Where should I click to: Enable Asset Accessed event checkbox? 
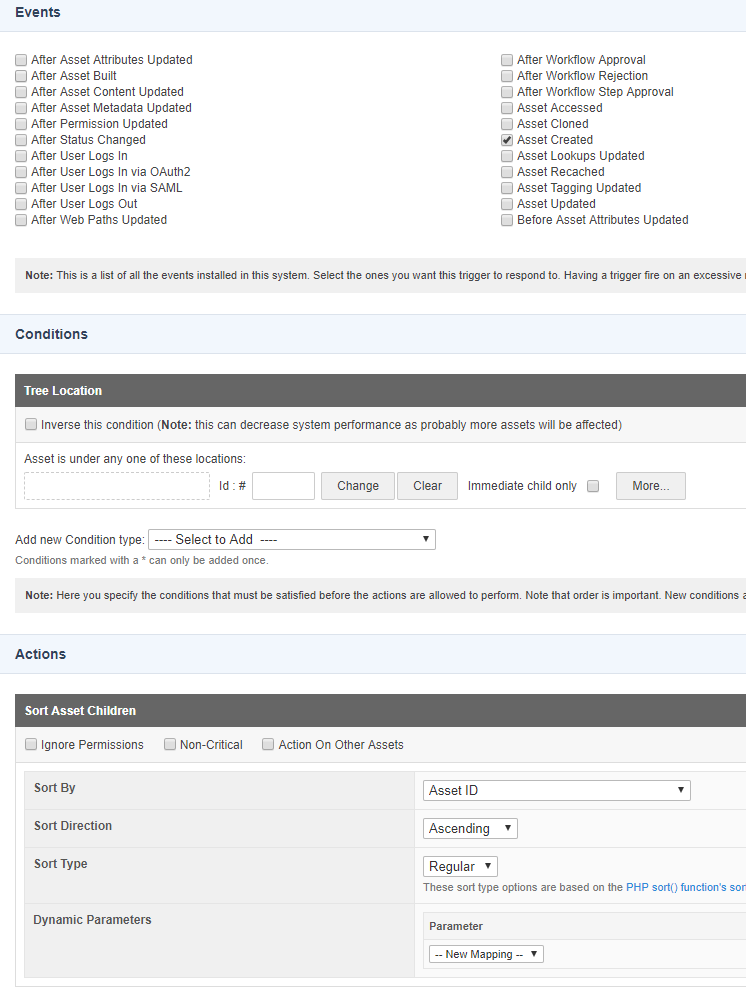click(x=507, y=108)
